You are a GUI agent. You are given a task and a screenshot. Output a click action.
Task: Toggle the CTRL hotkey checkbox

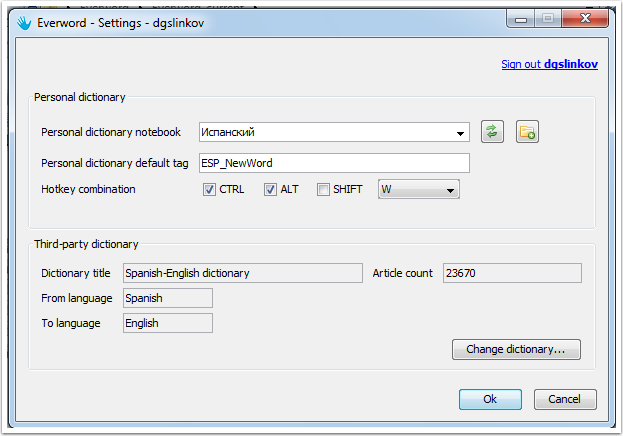pos(209,190)
